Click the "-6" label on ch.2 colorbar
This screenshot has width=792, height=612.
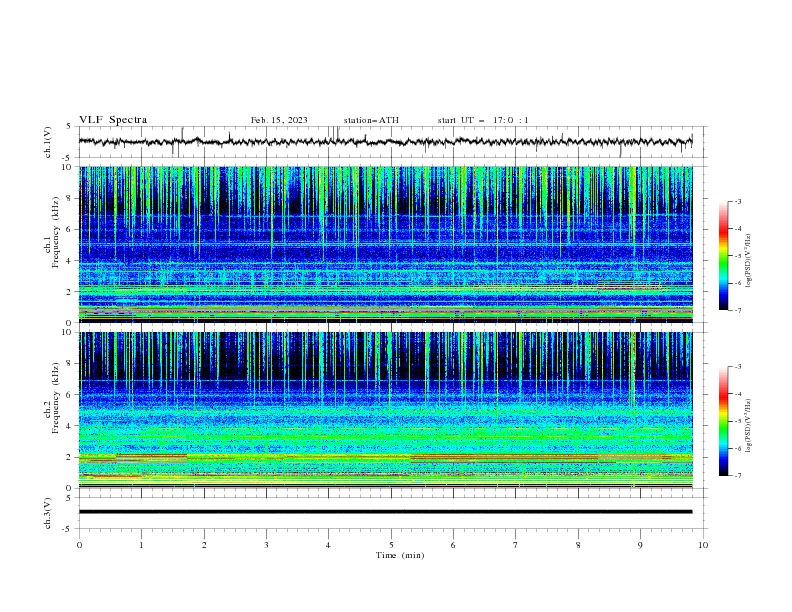coord(738,448)
